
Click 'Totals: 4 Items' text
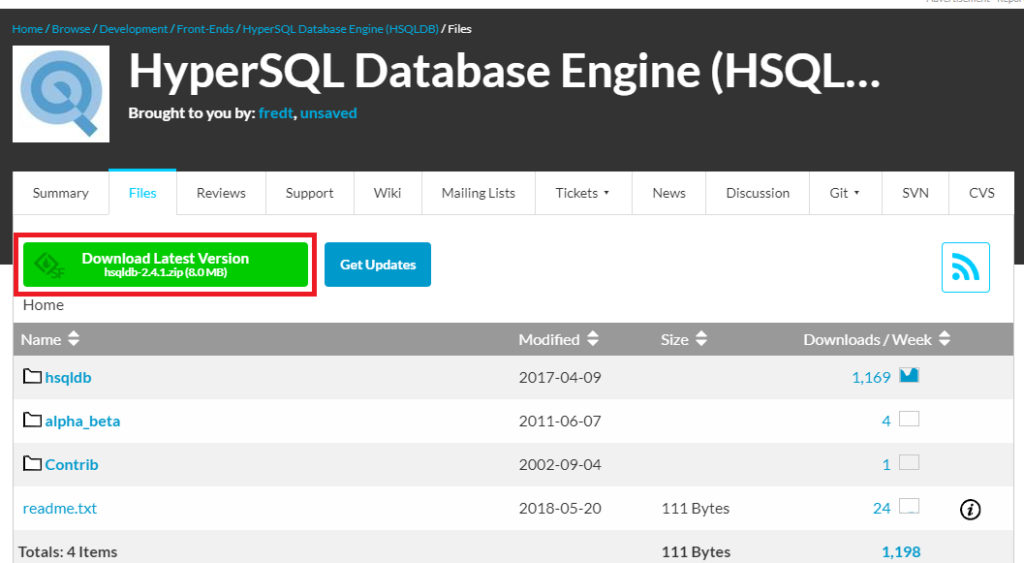coord(68,552)
